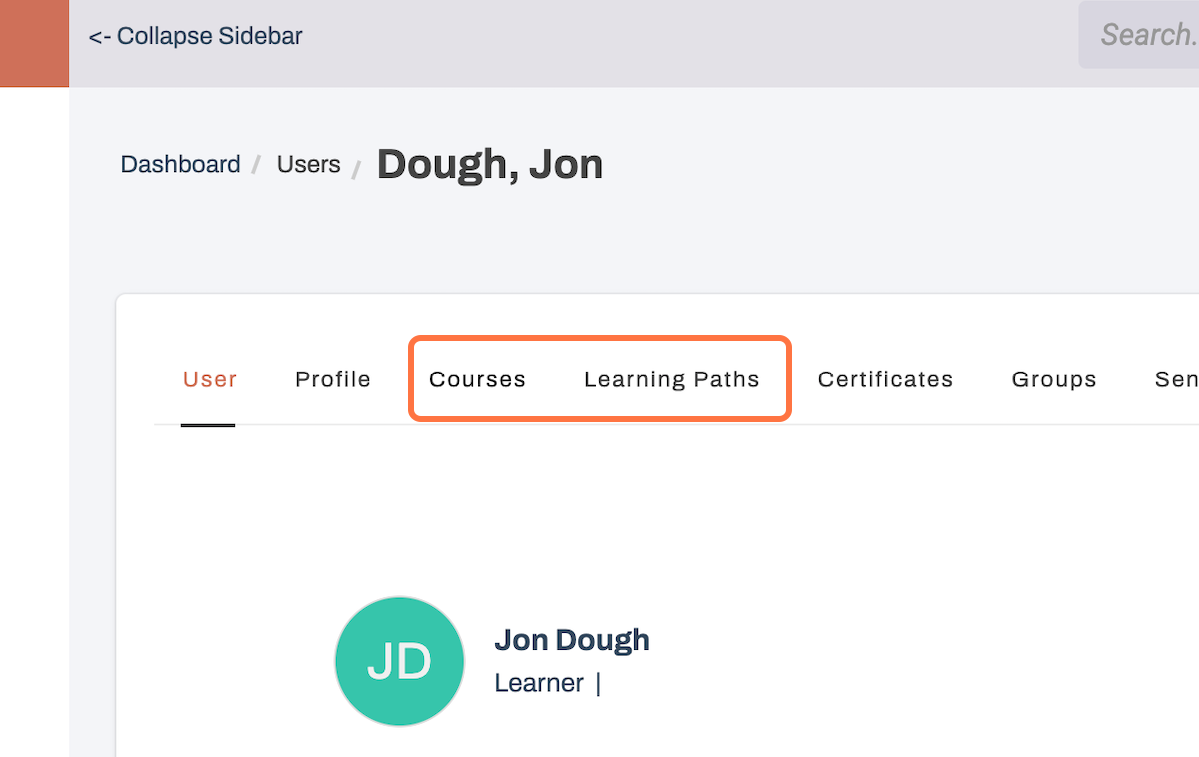1199x757 pixels.
Task: Click the active tab underline indicator
Action: pyautogui.click(x=207, y=426)
